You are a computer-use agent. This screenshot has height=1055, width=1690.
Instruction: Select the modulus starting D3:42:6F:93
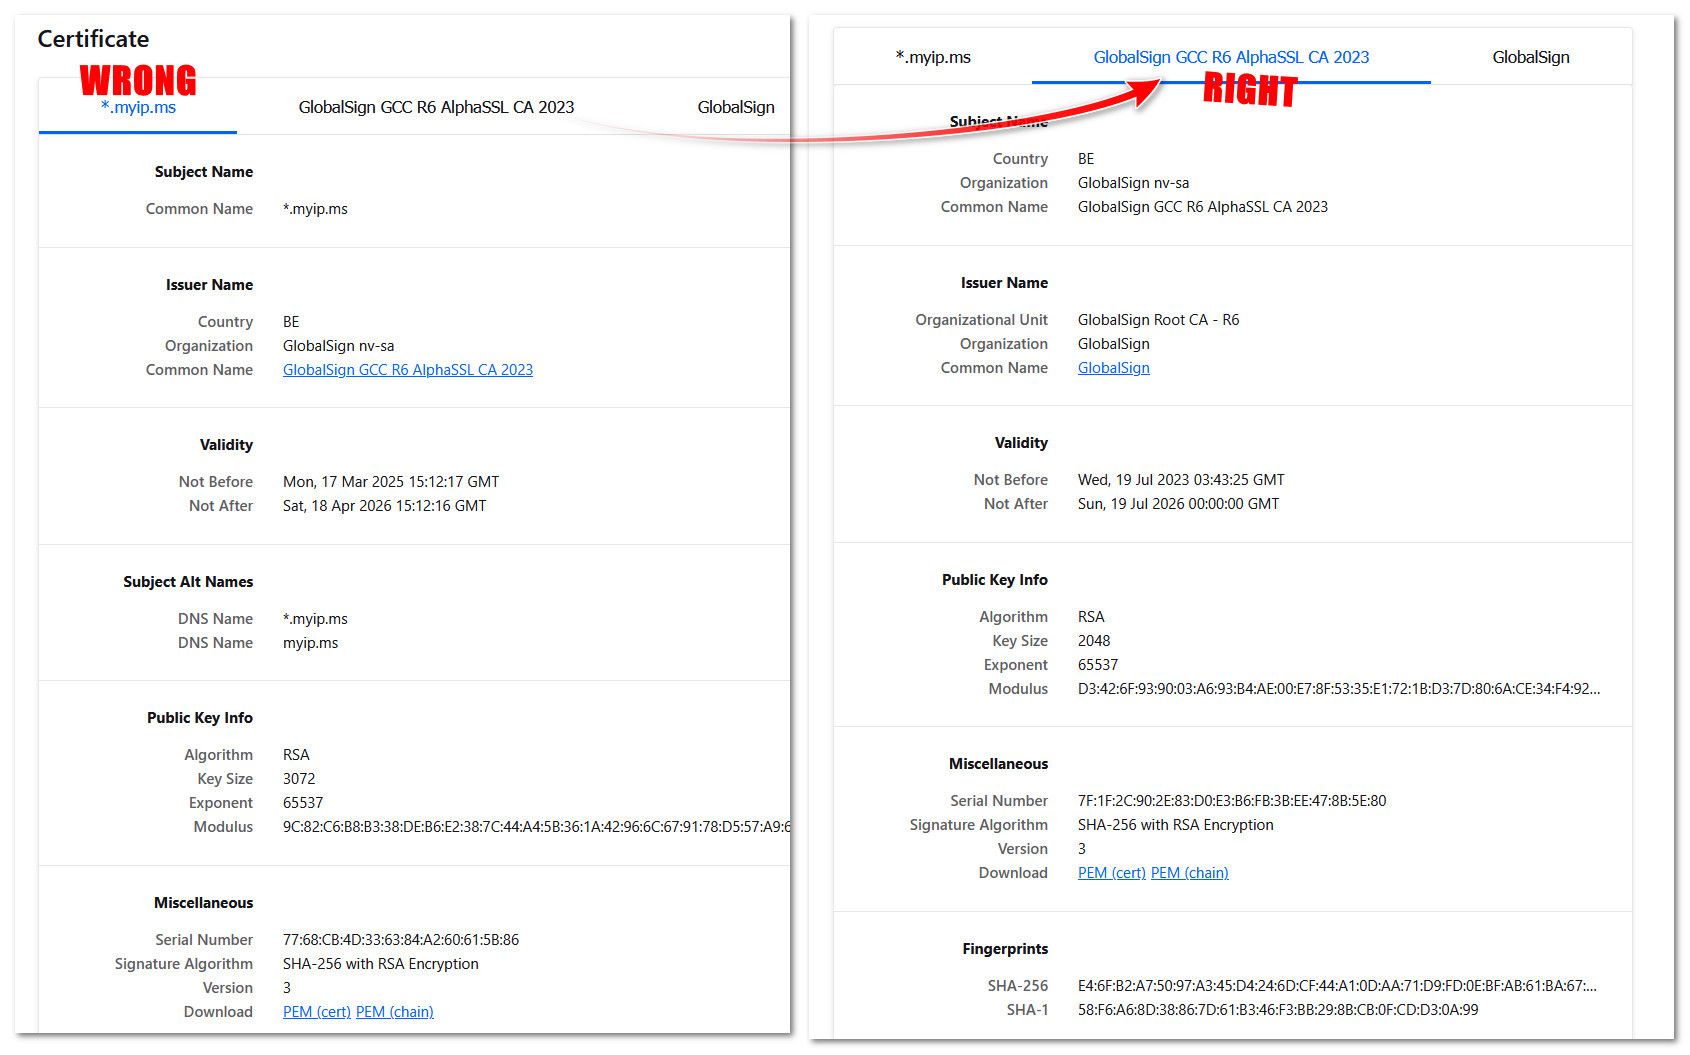click(x=1339, y=689)
